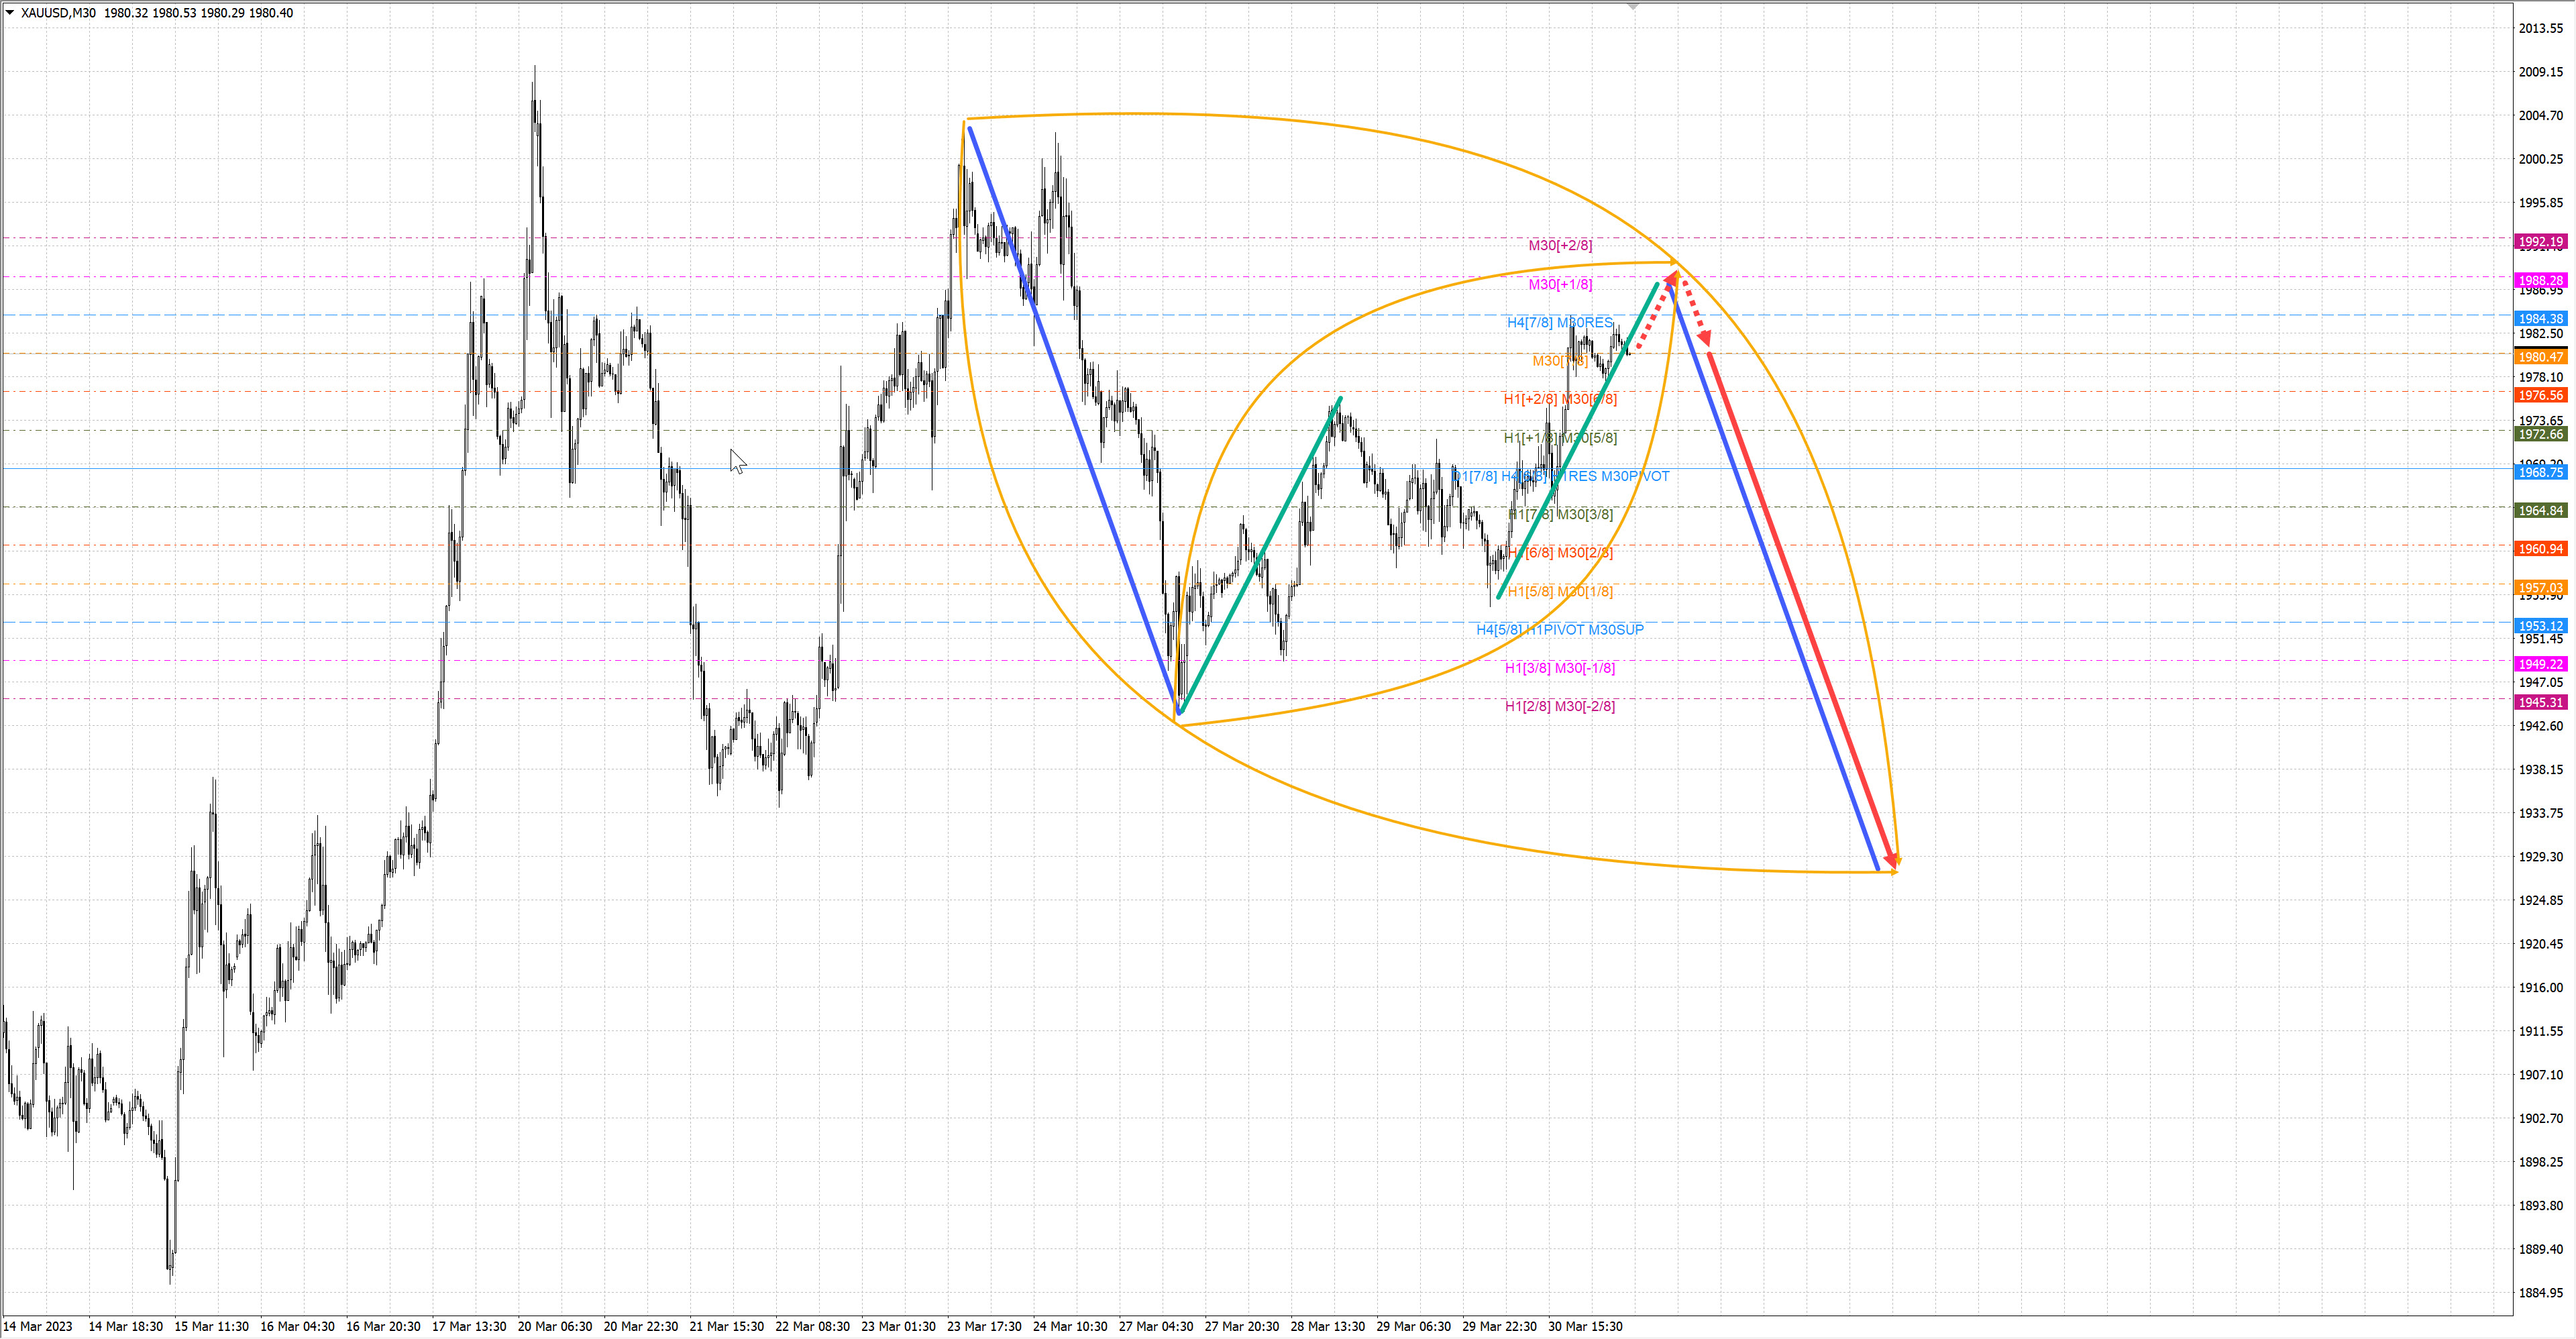Click the red dotted down arrowhead
Image resolution: width=2576 pixels, height=1339 pixels.
click(x=1704, y=338)
